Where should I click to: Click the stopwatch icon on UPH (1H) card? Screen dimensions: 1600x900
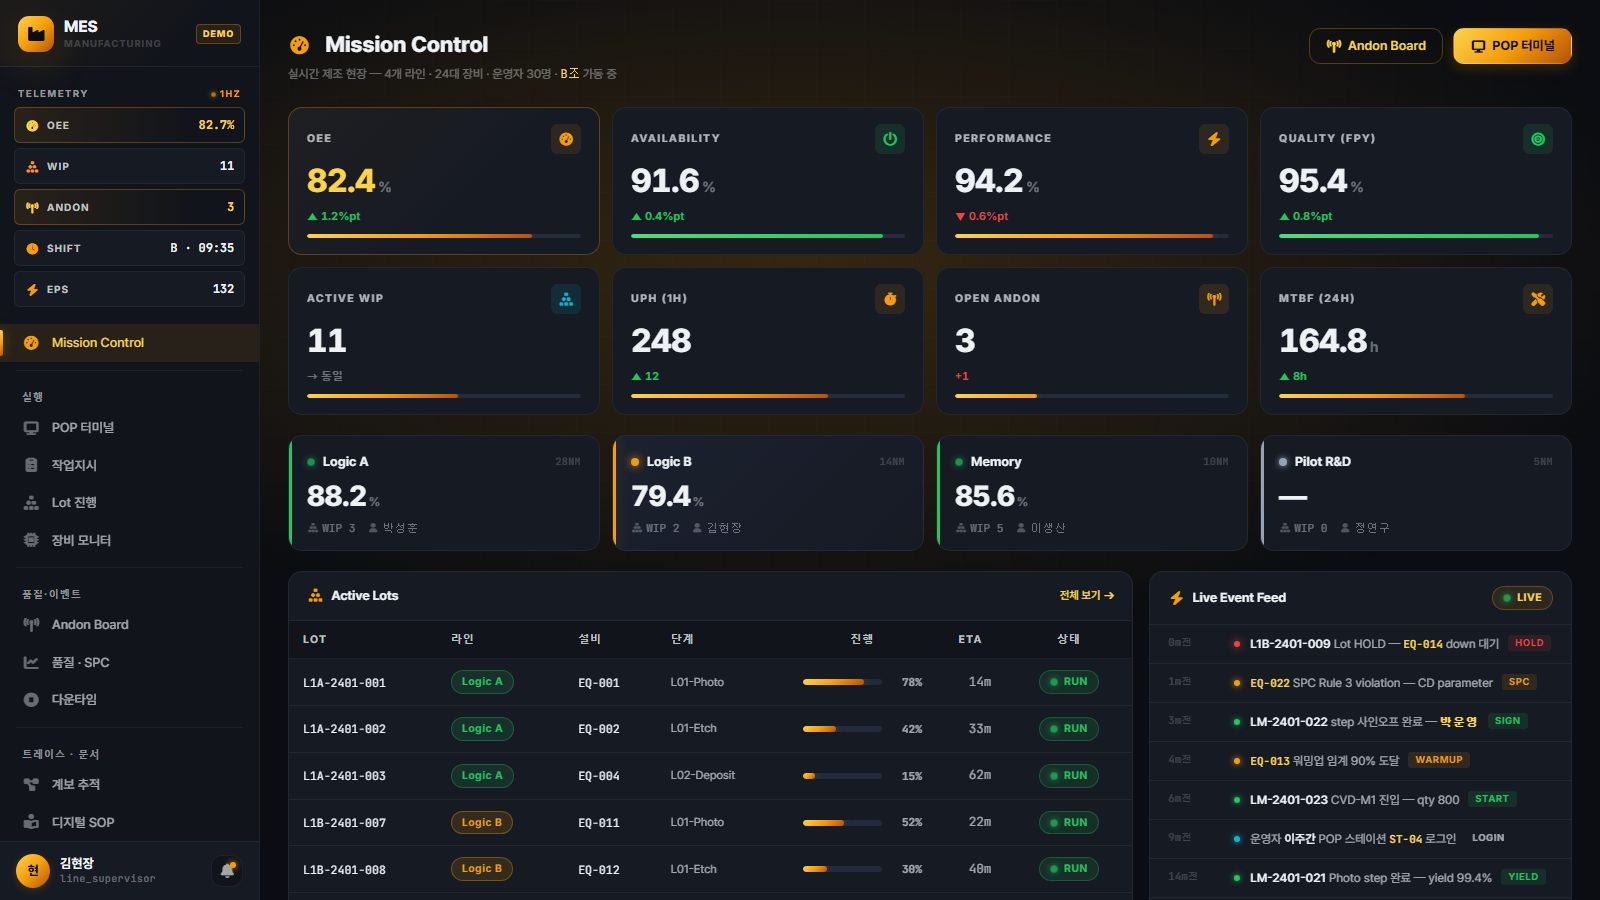coord(890,299)
